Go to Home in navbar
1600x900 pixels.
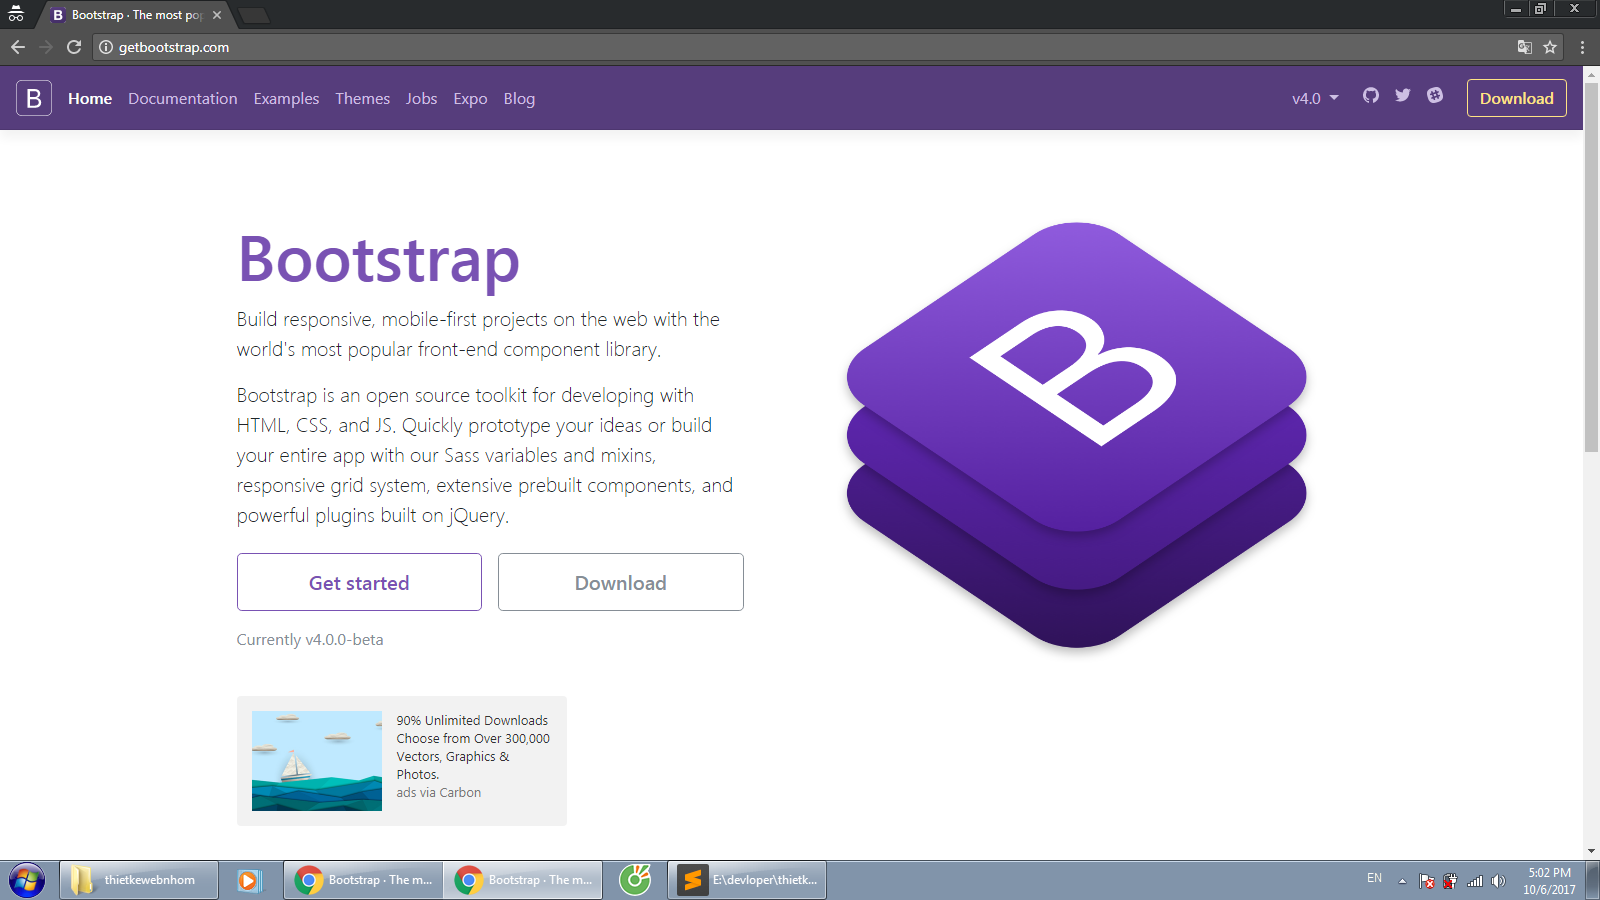pyautogui.click(x=90, y=98)
